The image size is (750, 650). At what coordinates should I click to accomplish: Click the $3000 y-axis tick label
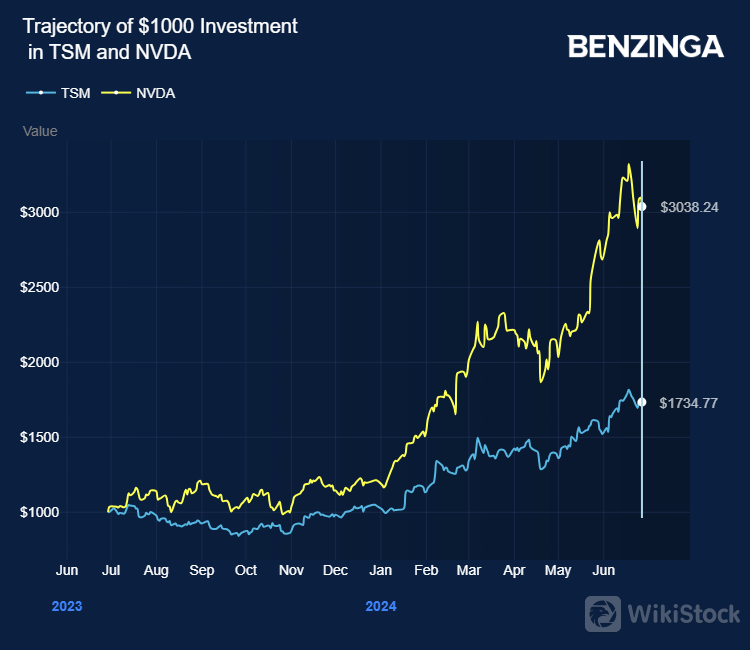pos(40,212)
